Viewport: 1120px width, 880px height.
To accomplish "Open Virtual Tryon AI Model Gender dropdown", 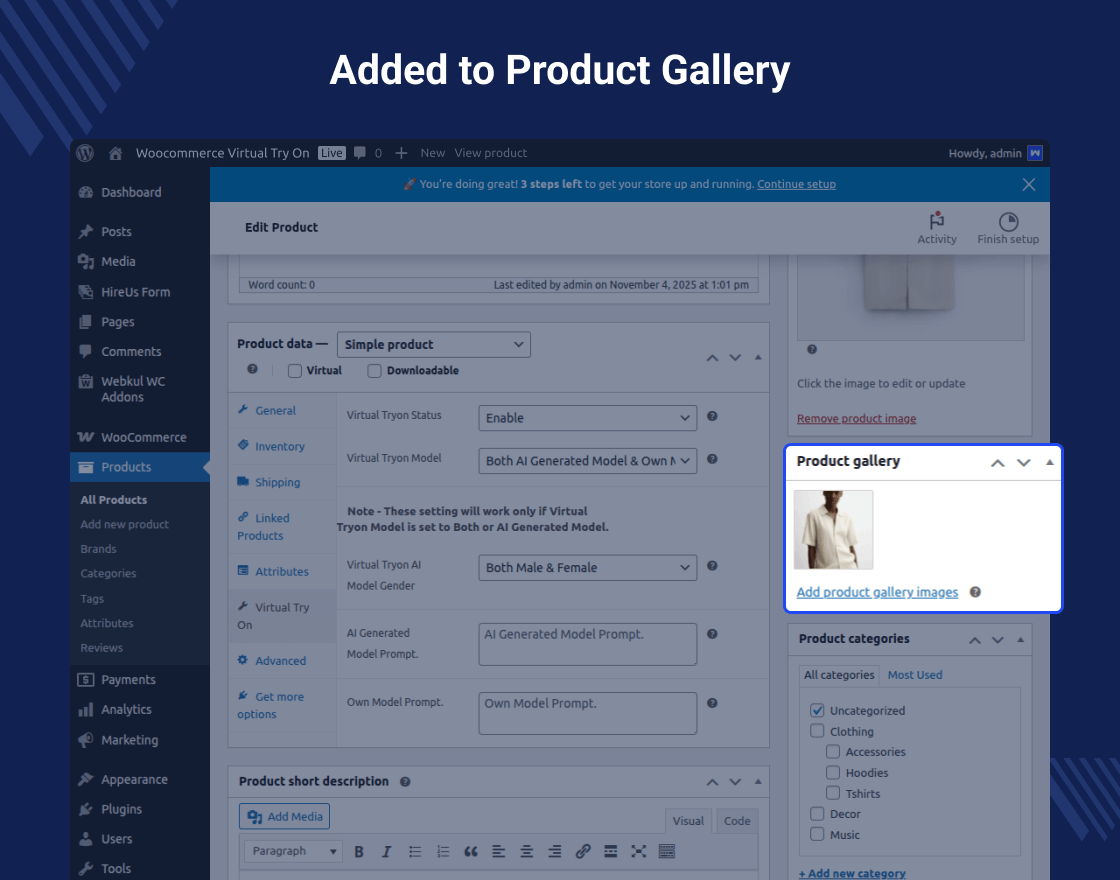I will tap(587, 568).
